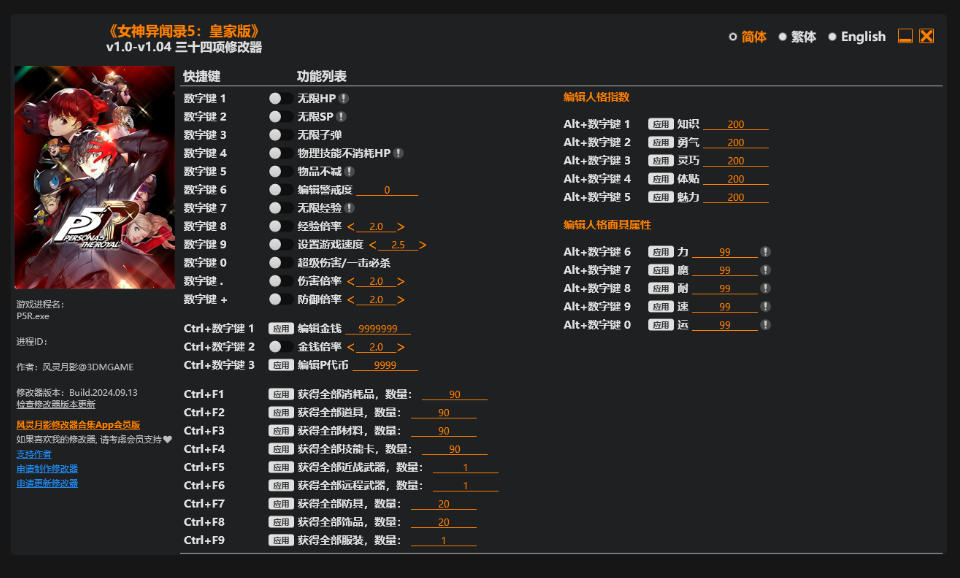960x578 pixels.
Task: Apply 获得全部消耗品 button
Action: point(281,394)
